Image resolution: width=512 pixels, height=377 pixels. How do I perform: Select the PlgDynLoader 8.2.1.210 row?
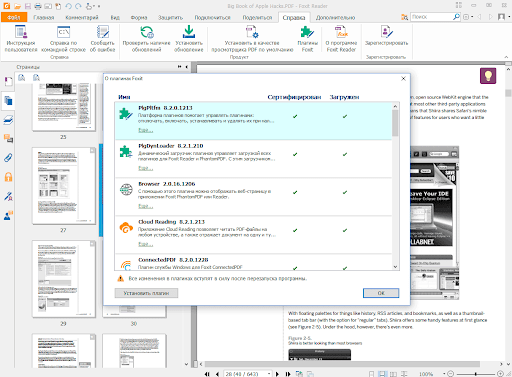click(x=253, y=159)
